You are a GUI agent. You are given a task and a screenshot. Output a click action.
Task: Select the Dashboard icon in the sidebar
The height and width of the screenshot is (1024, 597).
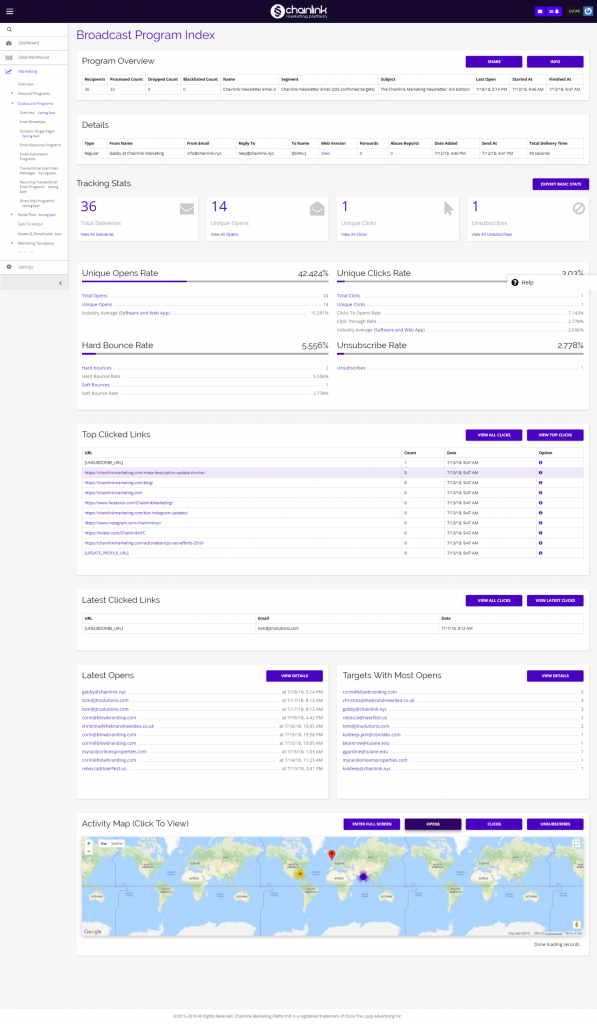click(x=9, y=43)
